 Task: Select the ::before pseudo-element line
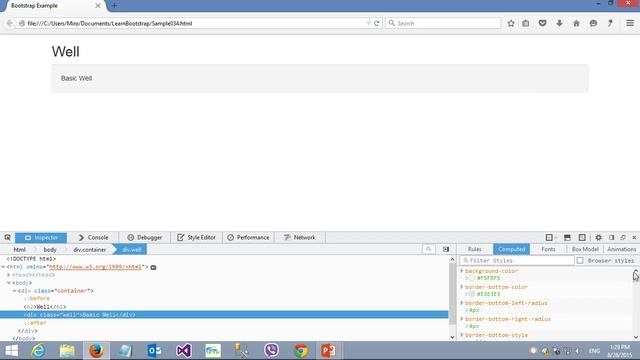37,299
